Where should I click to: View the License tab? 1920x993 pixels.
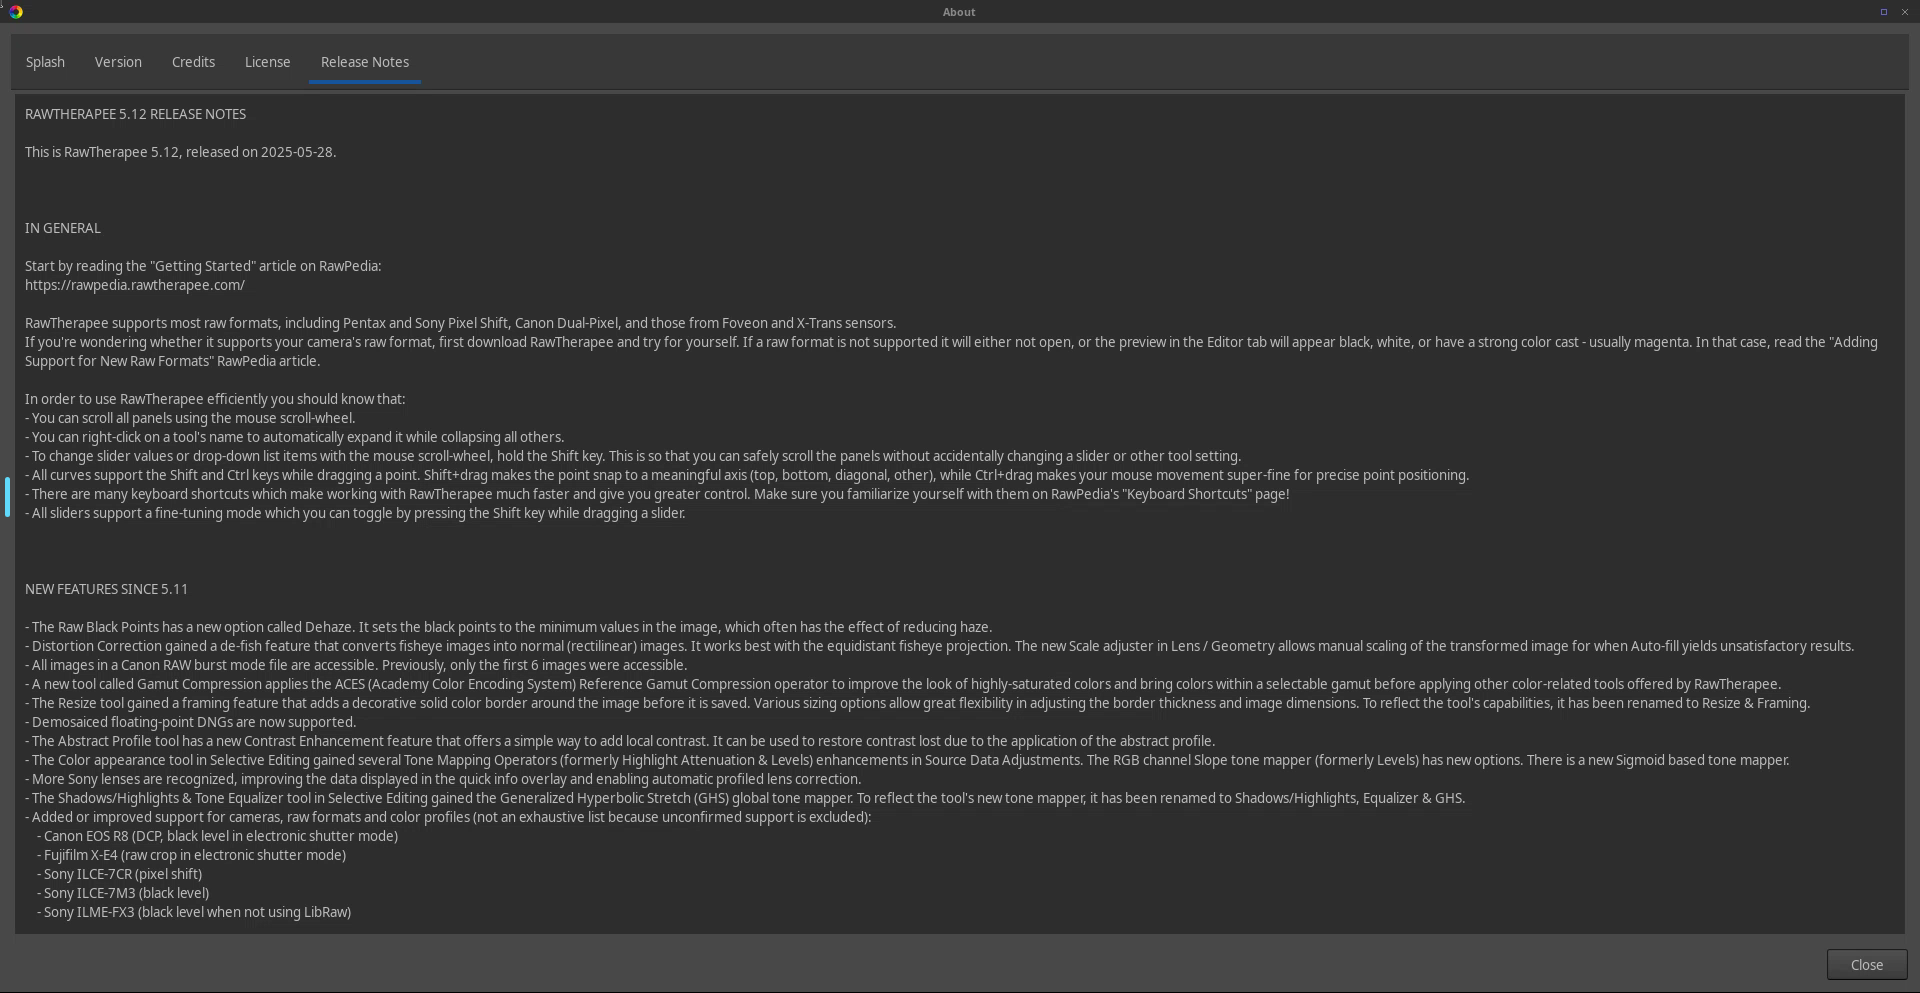click(267, 62)
